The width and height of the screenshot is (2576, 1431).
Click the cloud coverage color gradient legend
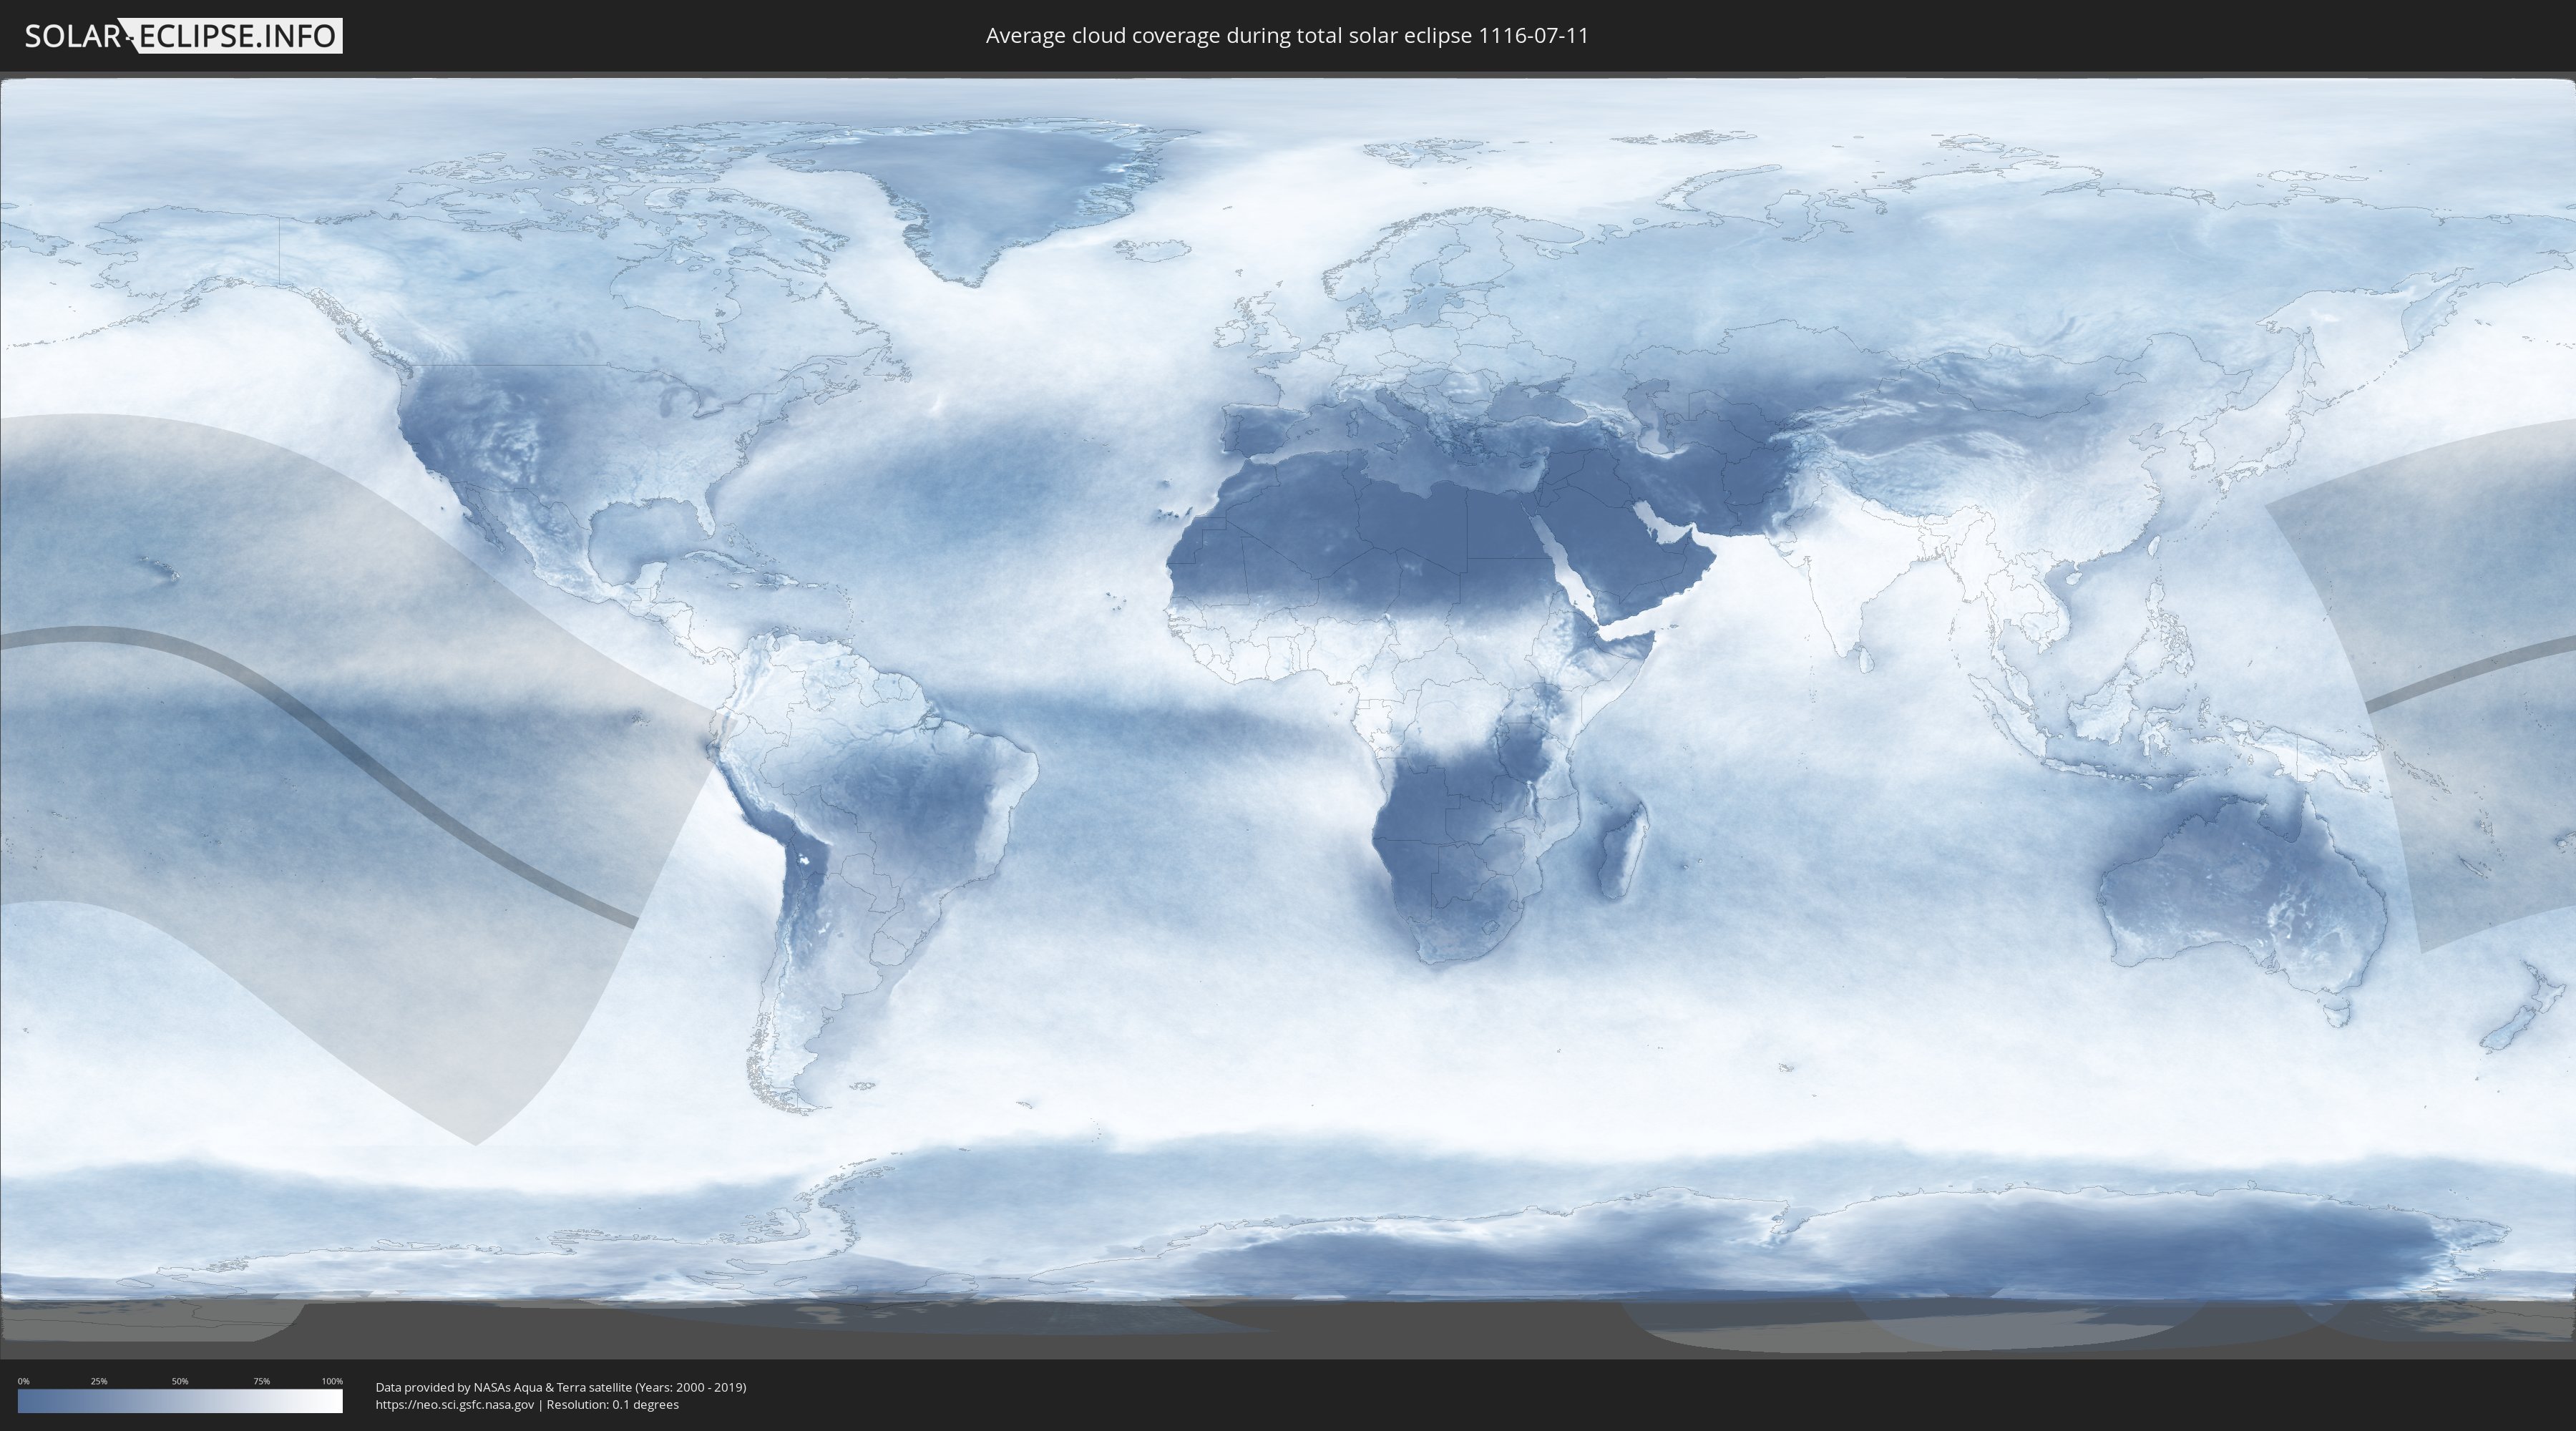point(180,1401)
